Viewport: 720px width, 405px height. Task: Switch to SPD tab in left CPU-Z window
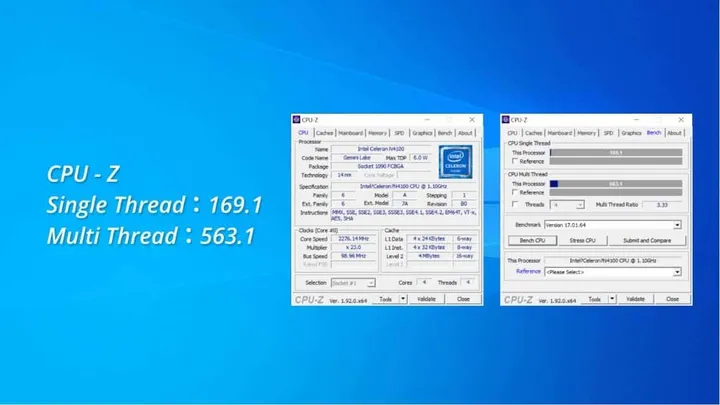399,133
